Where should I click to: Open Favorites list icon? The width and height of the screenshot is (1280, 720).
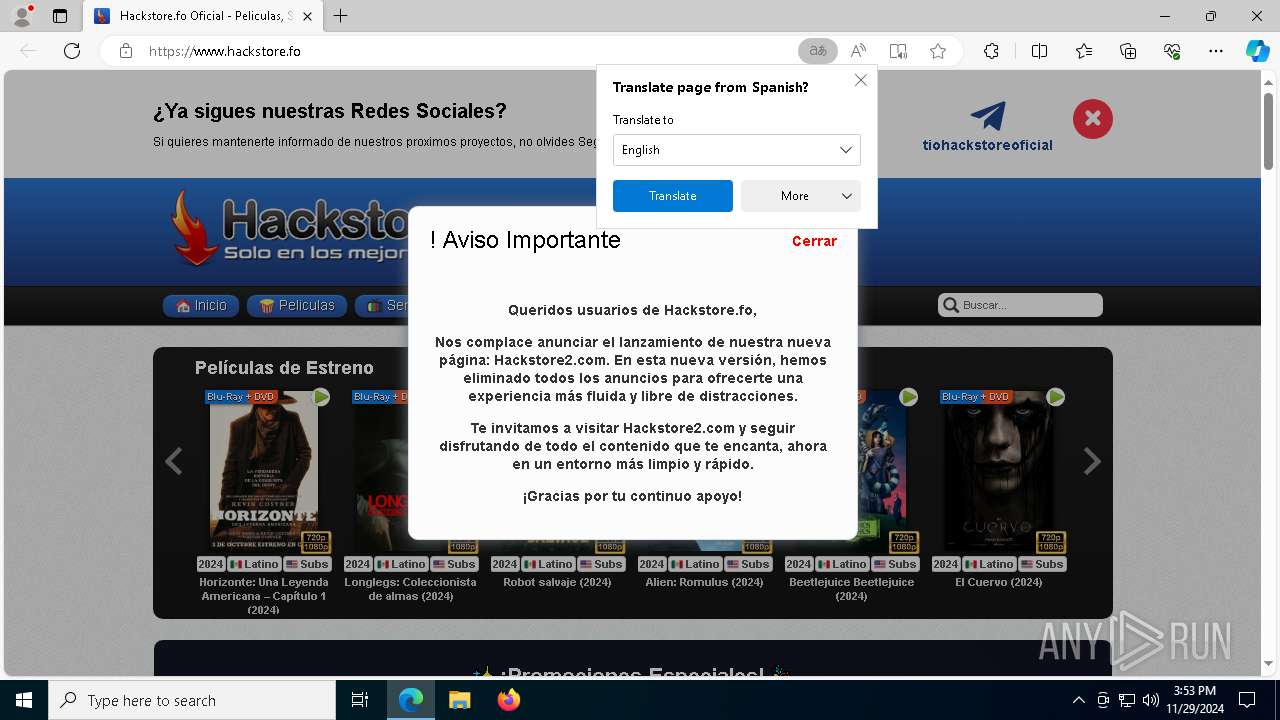[x=1084, y=51]
